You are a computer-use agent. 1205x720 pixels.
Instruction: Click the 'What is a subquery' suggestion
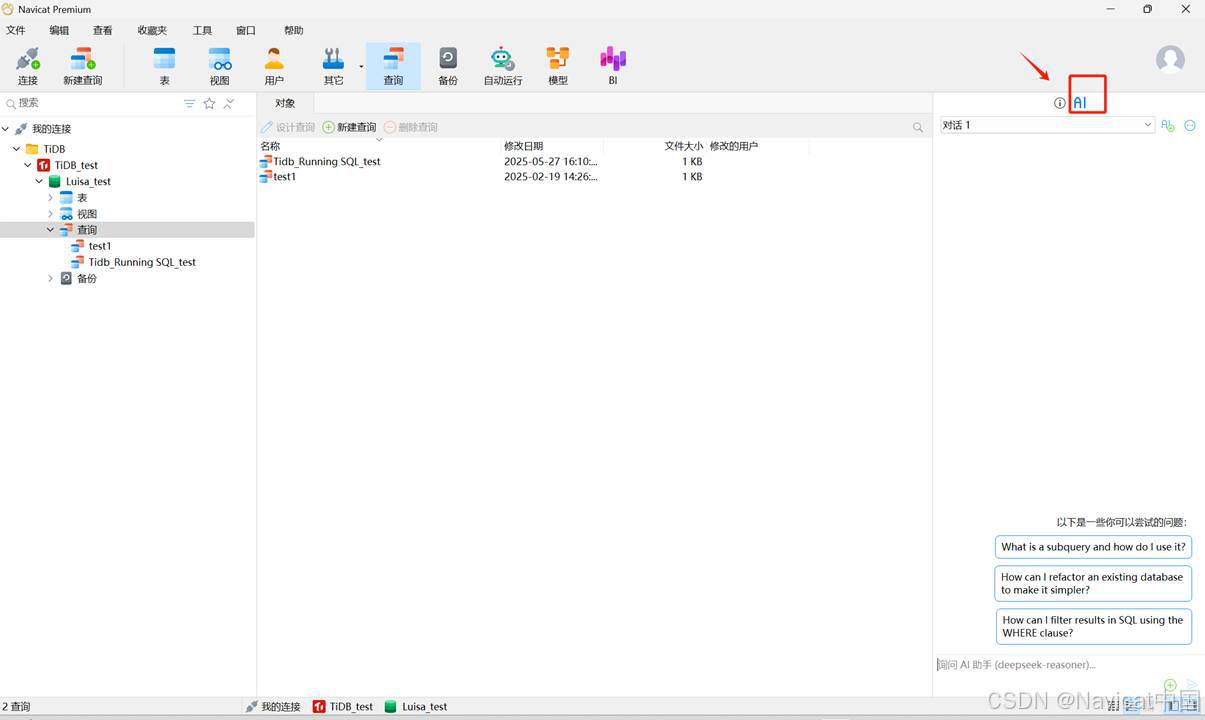tap(1093, 547)
